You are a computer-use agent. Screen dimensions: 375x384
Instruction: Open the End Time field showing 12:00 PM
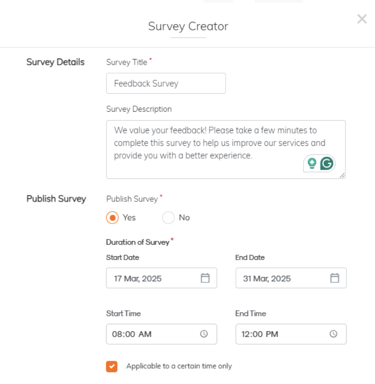coord(291,334)
